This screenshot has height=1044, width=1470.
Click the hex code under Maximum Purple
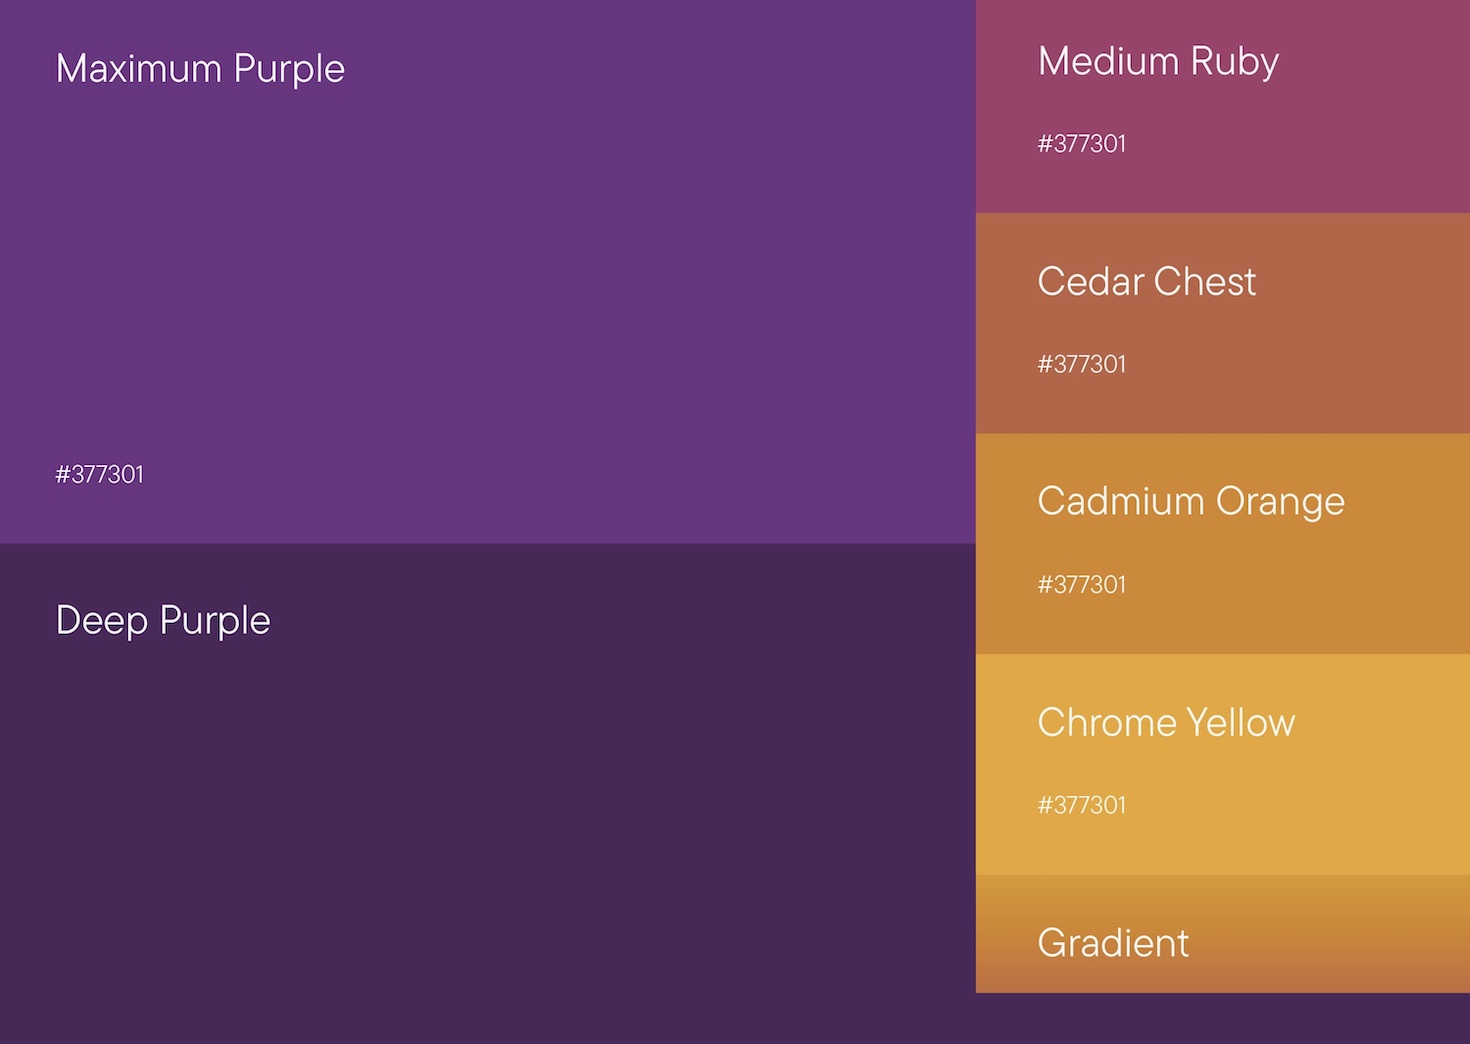point(100,475)
